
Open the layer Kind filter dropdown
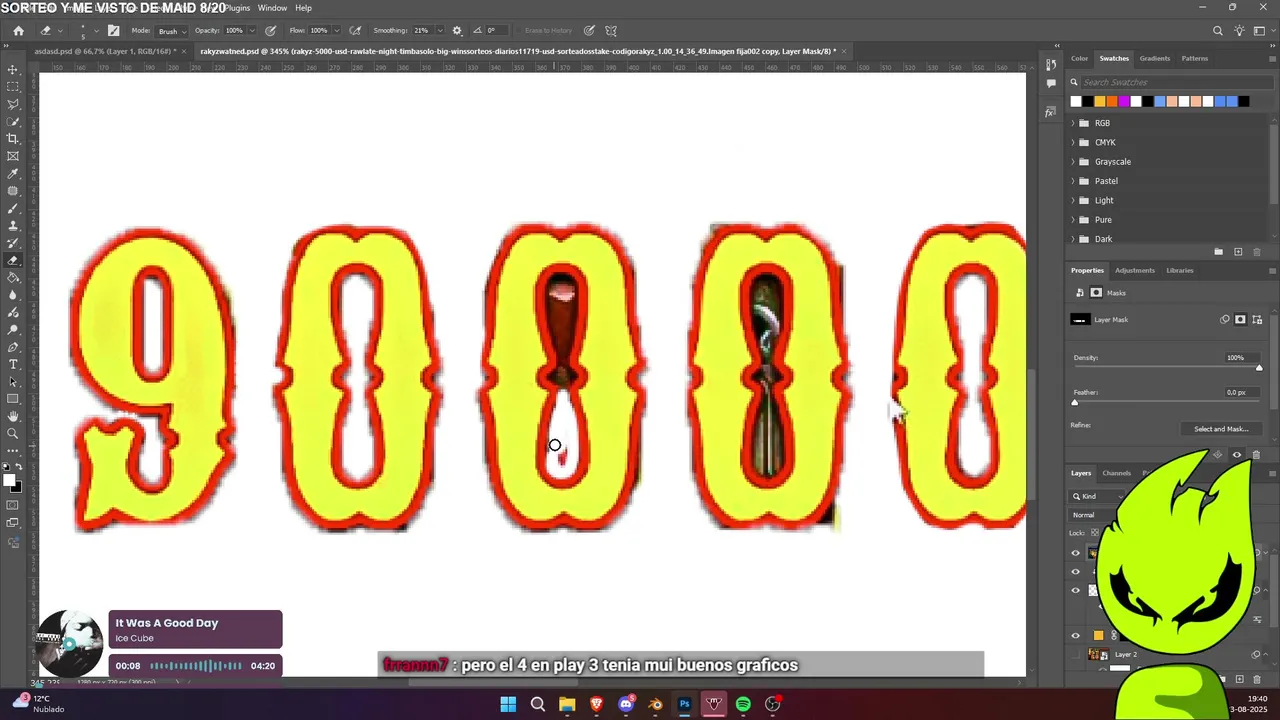[1096, 496]
